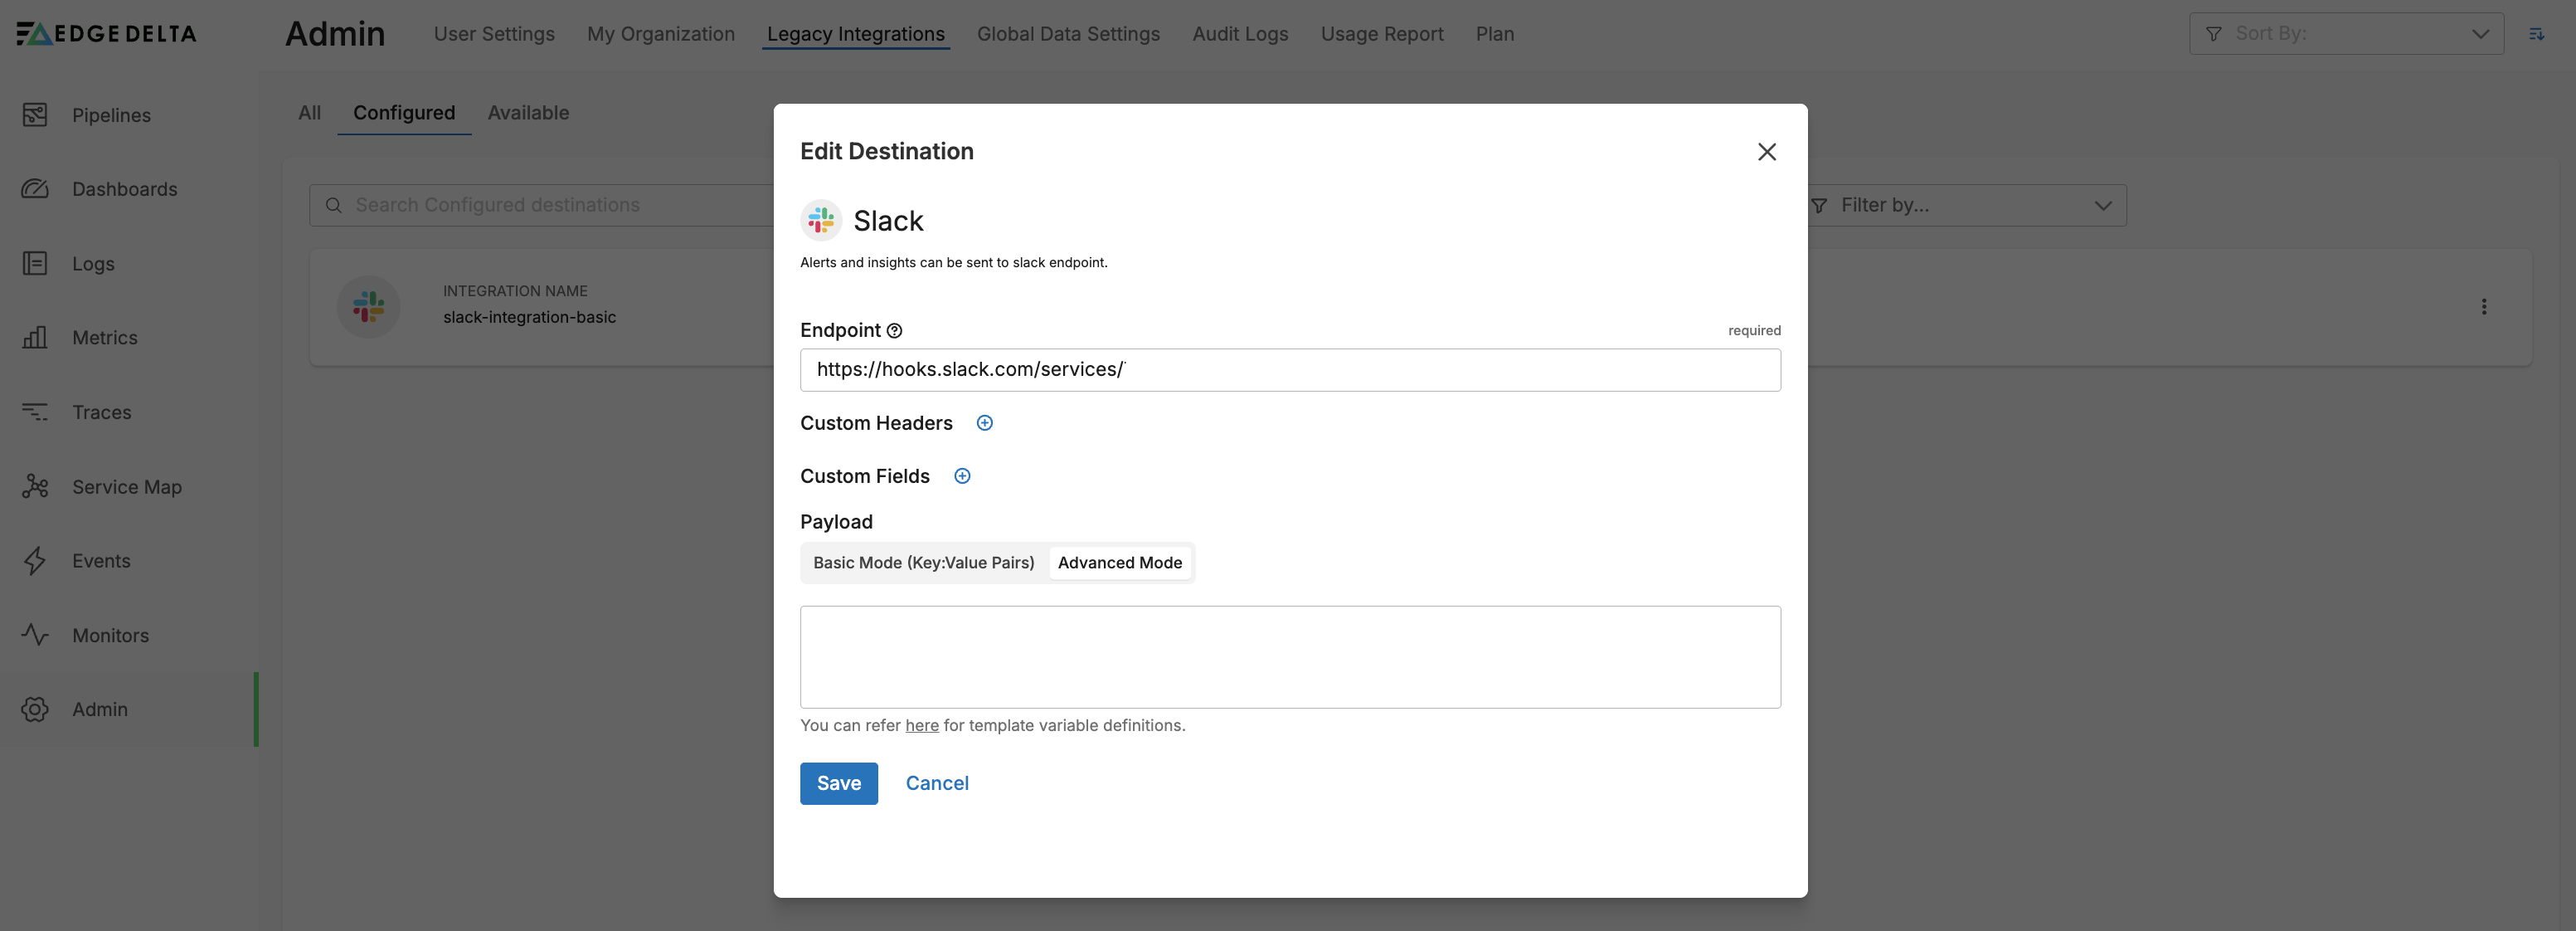Image resolution: width=2576 pixels, height=931 pixels.
Task: Click the Slack logo in the dialog
Action: click(821, 220)
